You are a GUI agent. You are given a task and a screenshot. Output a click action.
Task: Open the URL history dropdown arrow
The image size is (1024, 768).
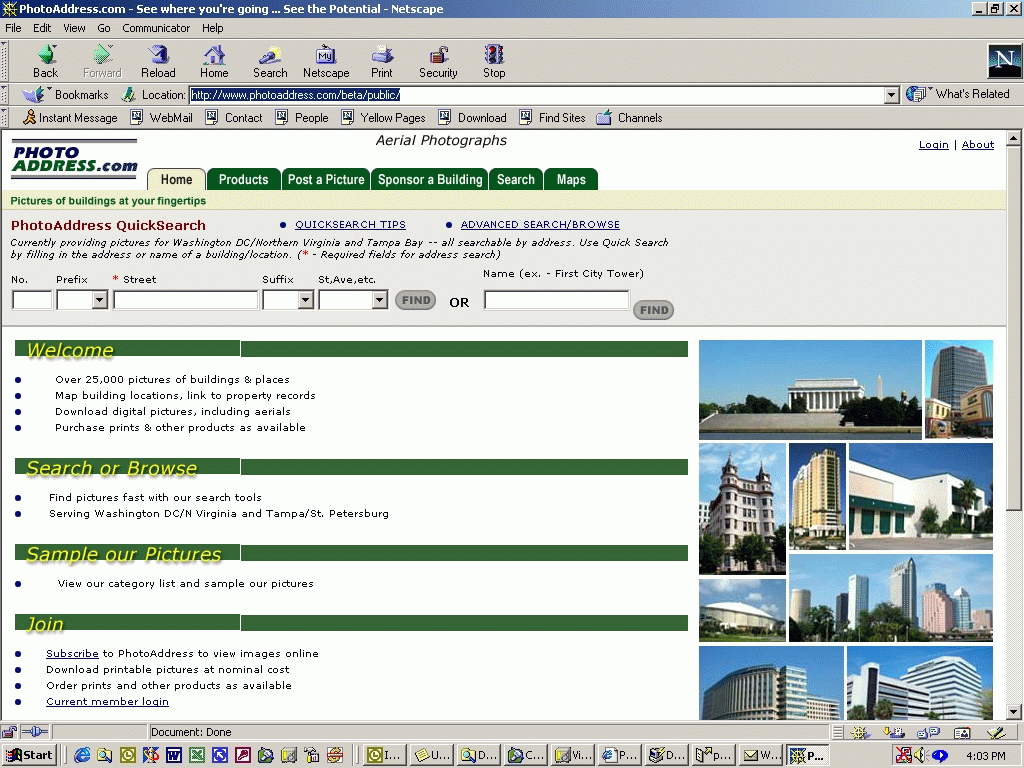tap(892, 95)
